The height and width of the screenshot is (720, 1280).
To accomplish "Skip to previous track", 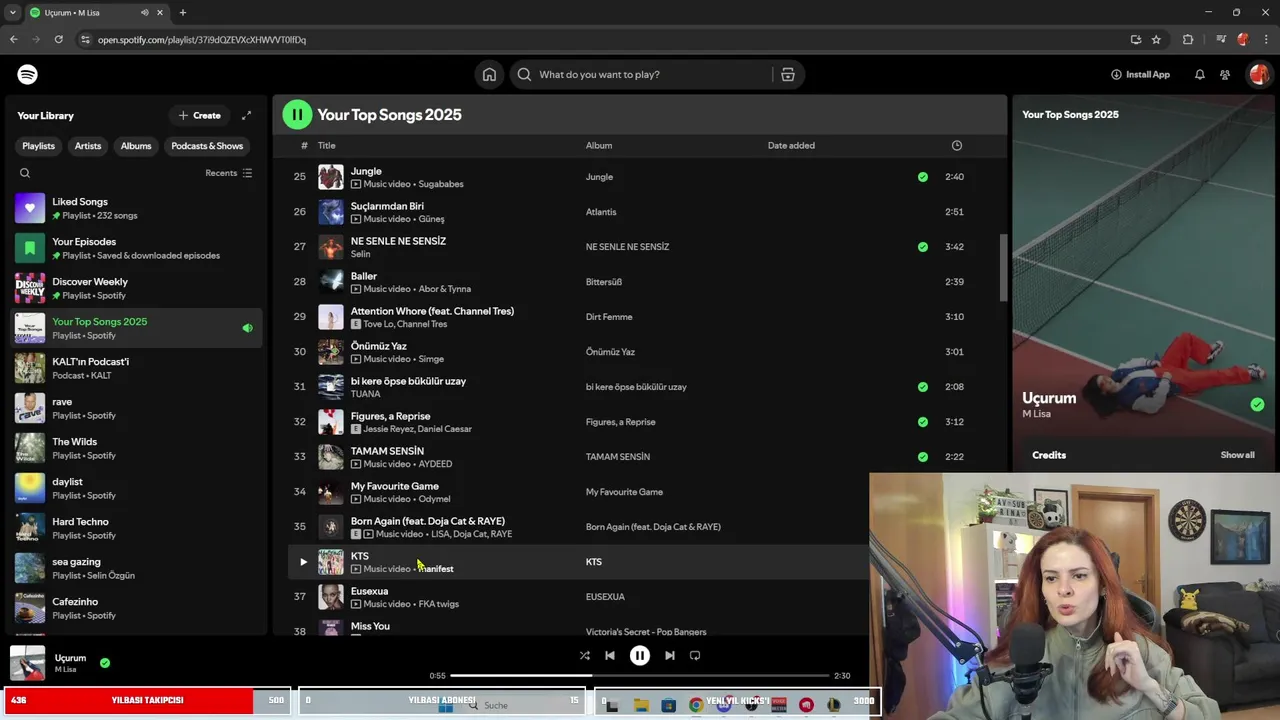I will tap(610, 655).
